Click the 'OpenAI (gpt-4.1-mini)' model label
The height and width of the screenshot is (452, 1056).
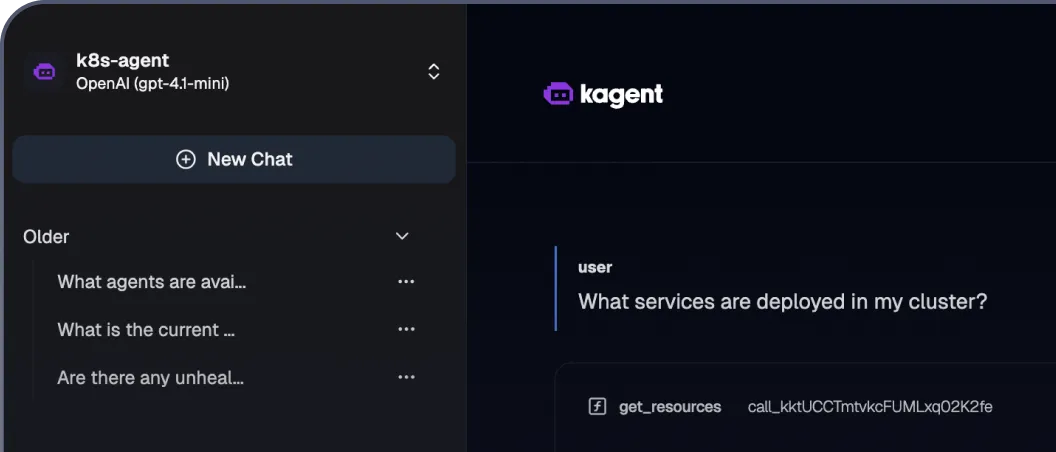(x=152, y=84)
